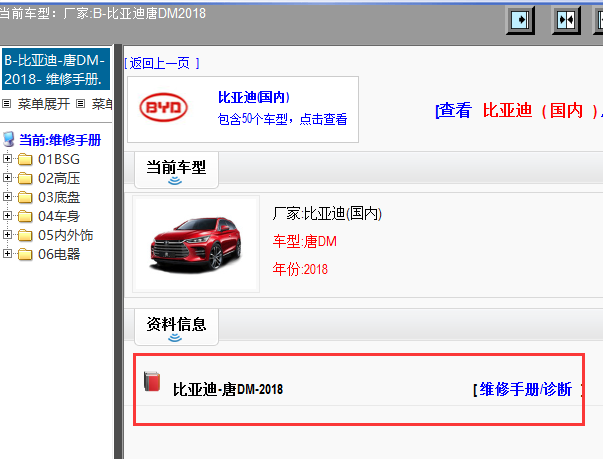
Task: Click the 06电器 folder icon
Action: click(x=25, y=254)
